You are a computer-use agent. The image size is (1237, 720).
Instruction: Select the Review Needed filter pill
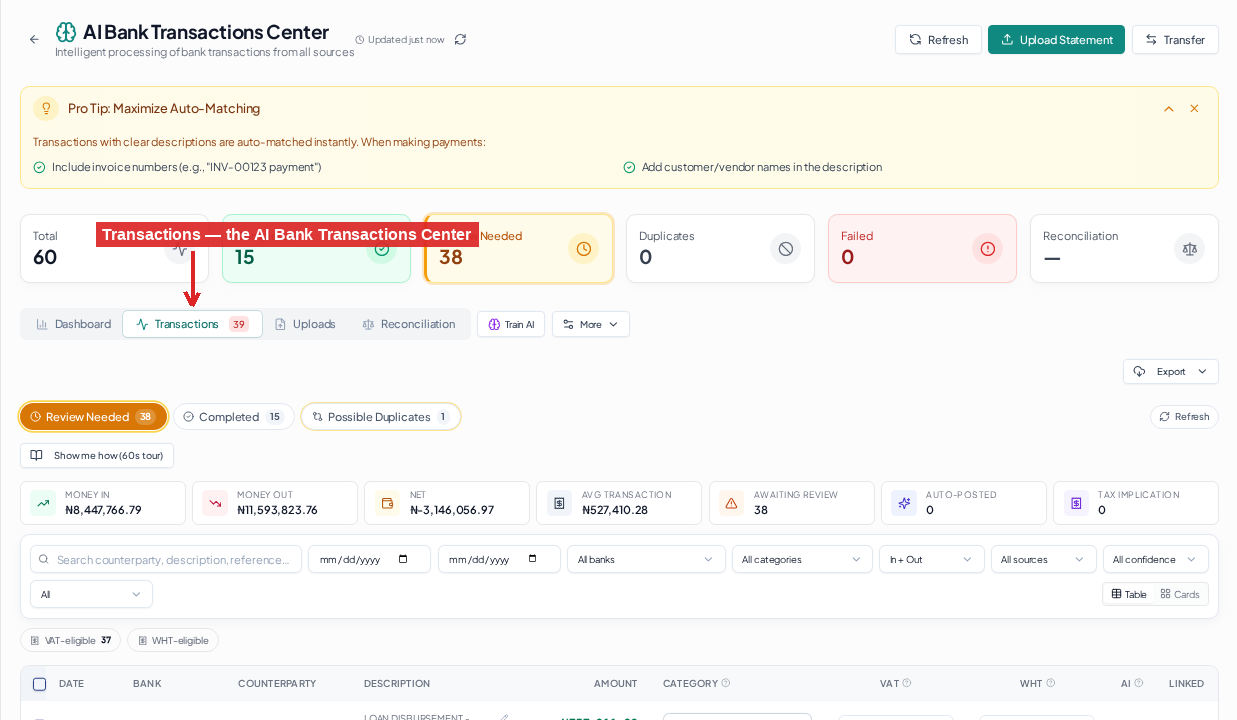click(93, 417)
